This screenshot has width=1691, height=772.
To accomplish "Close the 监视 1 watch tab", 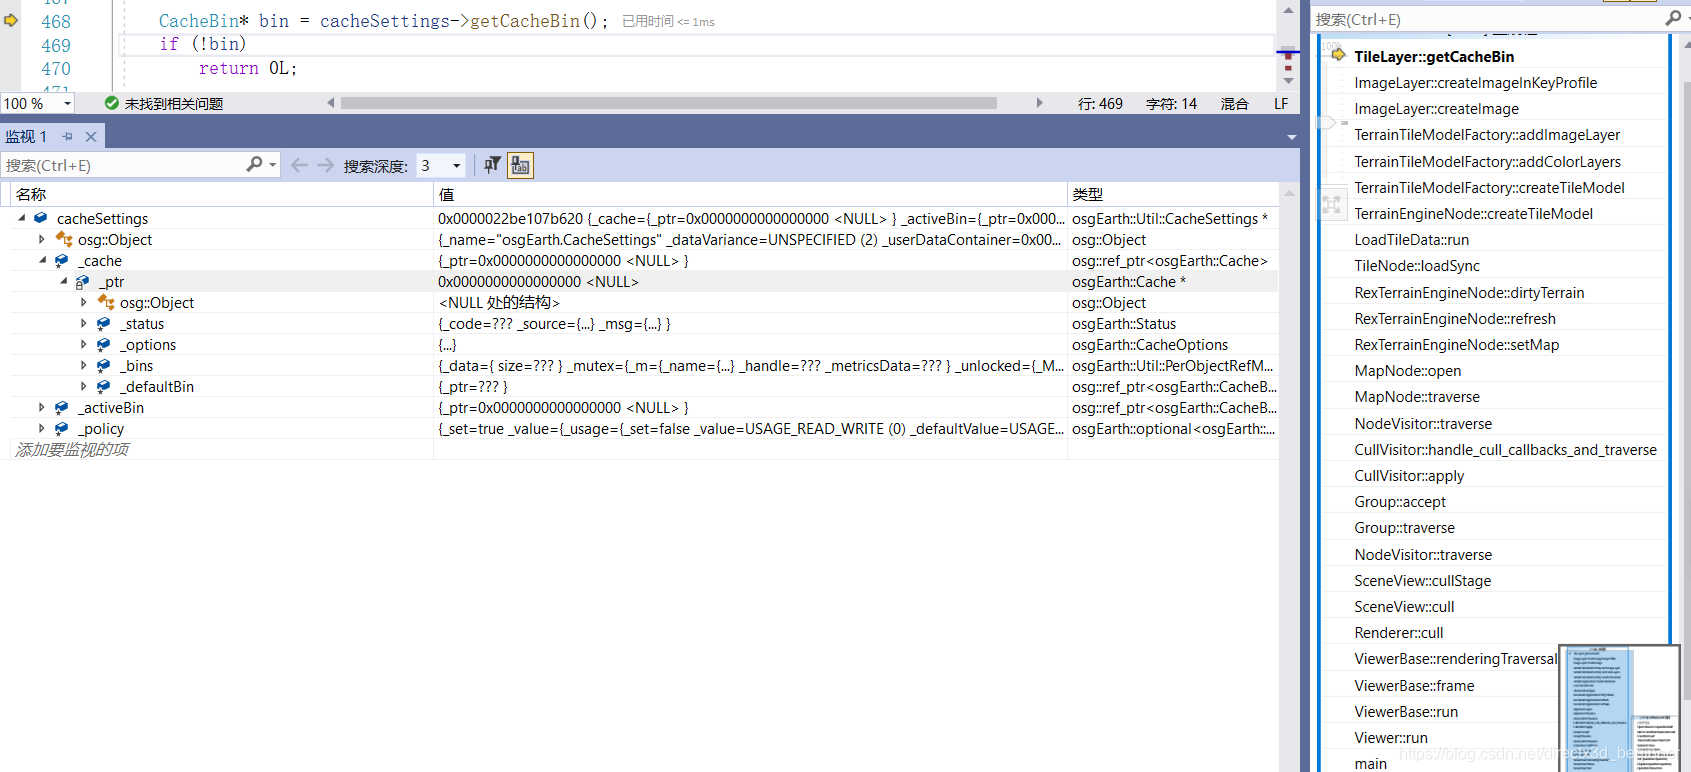I will coord(91,137).
